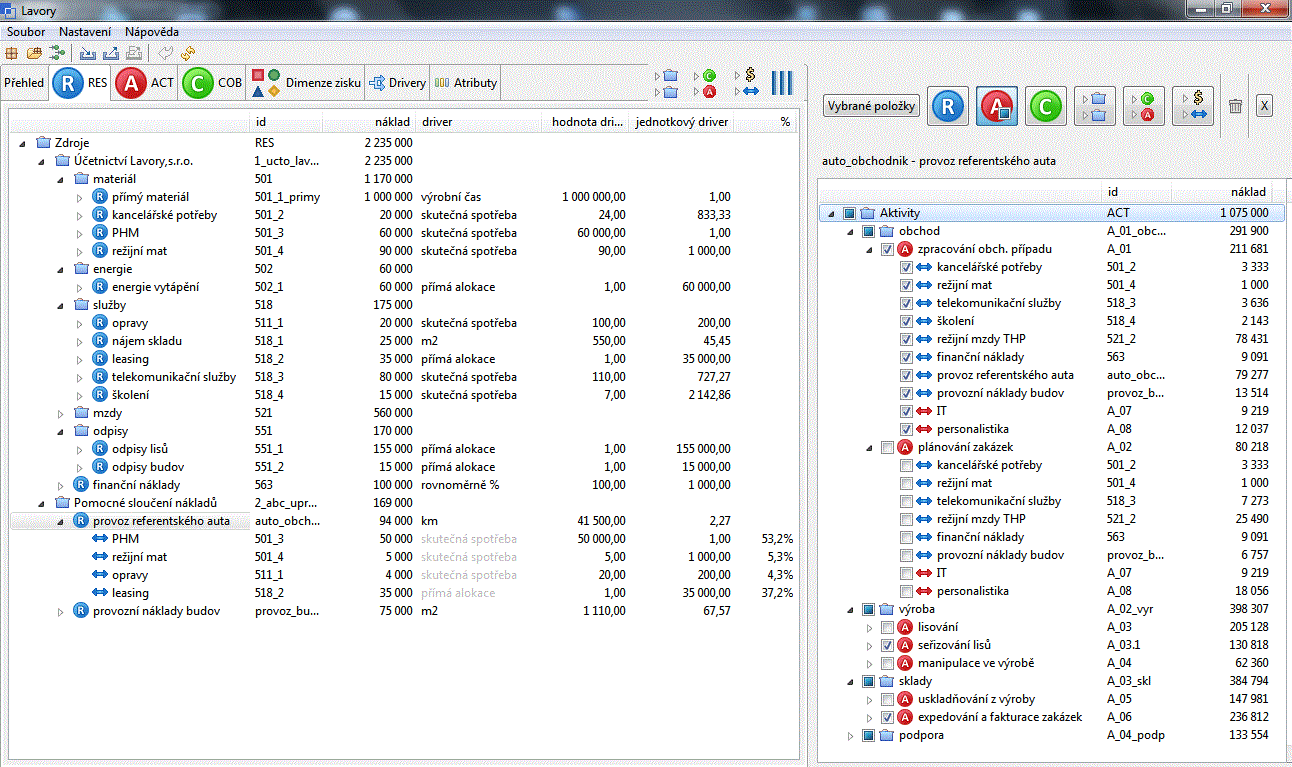Check the plánování zakázek activity checkbox
The height and width of the screenshot is (767, 1292).
click(888, 447)
